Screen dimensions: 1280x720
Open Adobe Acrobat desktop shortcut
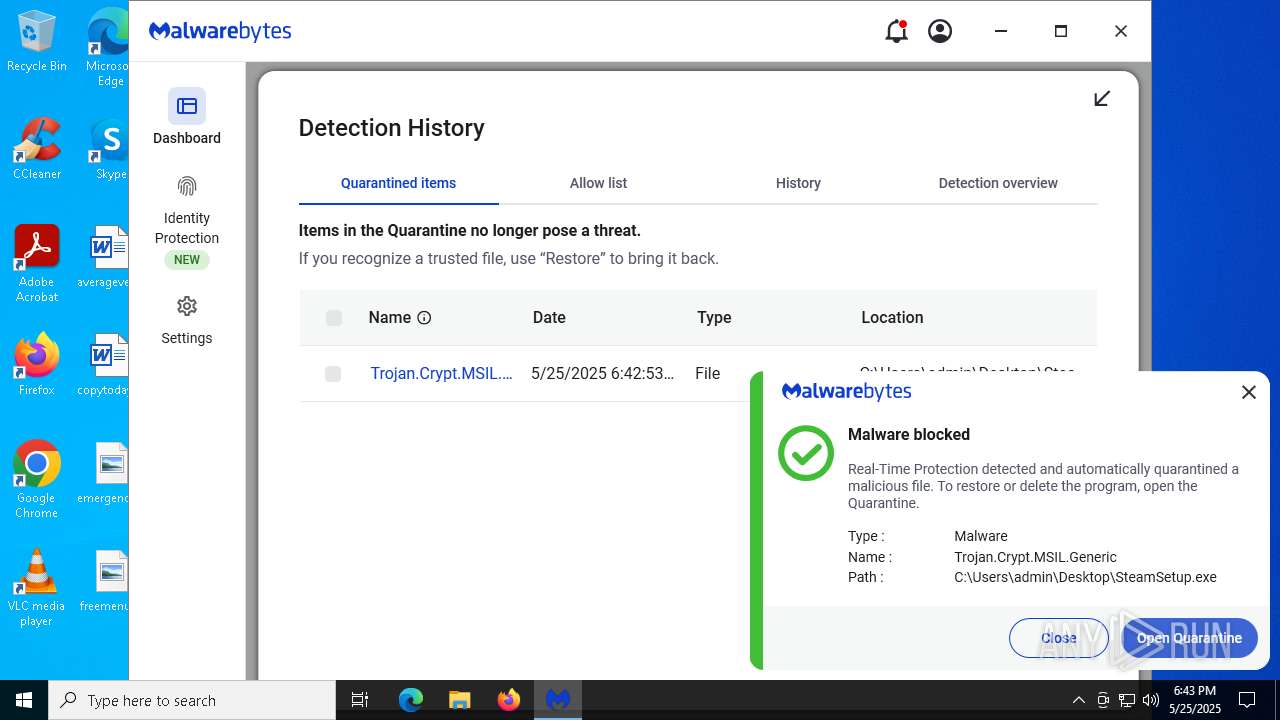pyautogui.click(x=37, y=264)
